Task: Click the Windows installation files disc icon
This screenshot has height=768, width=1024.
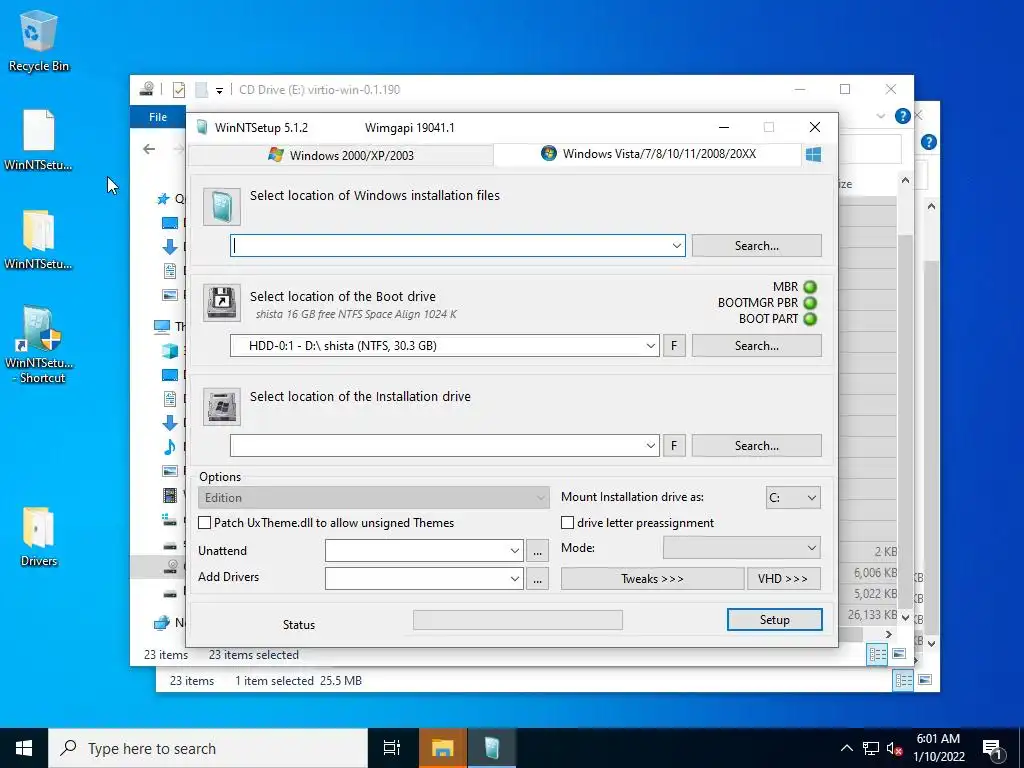Action: click(x=221, y=206)
